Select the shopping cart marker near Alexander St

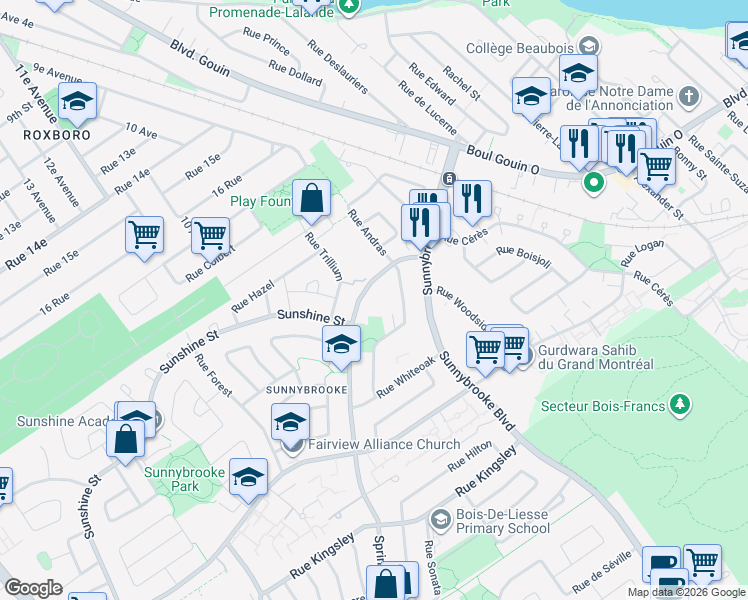pos(656,168)
